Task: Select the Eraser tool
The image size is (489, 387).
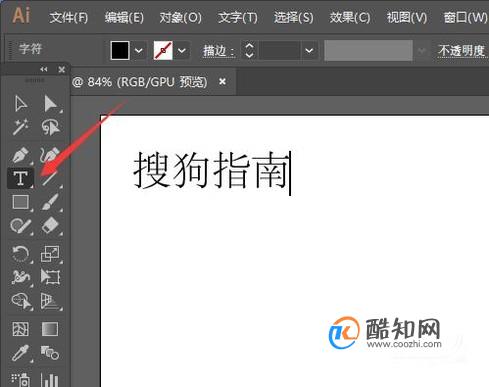Action: 50,225
